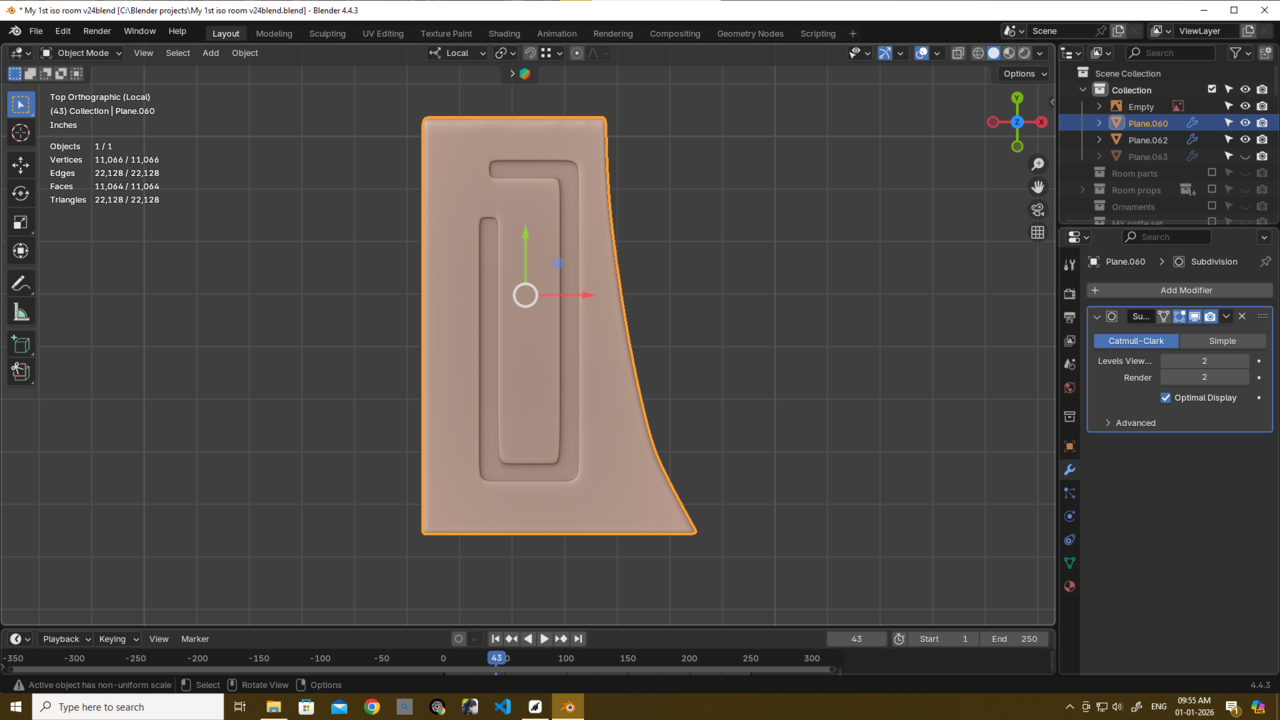Select the Rotate tool
Viewport: 1280px width, 720px height.
pos(21,193)
